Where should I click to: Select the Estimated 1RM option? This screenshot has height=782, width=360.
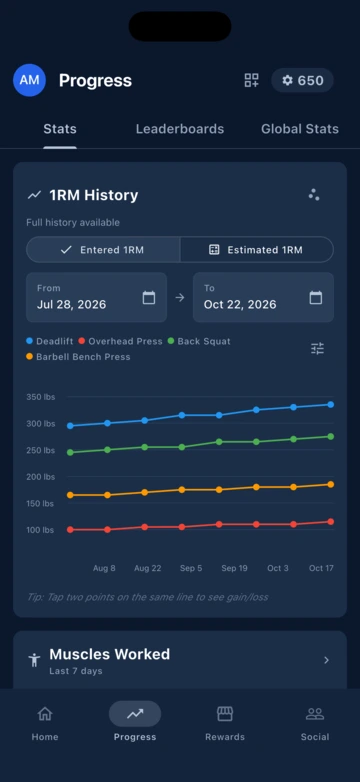256,250
